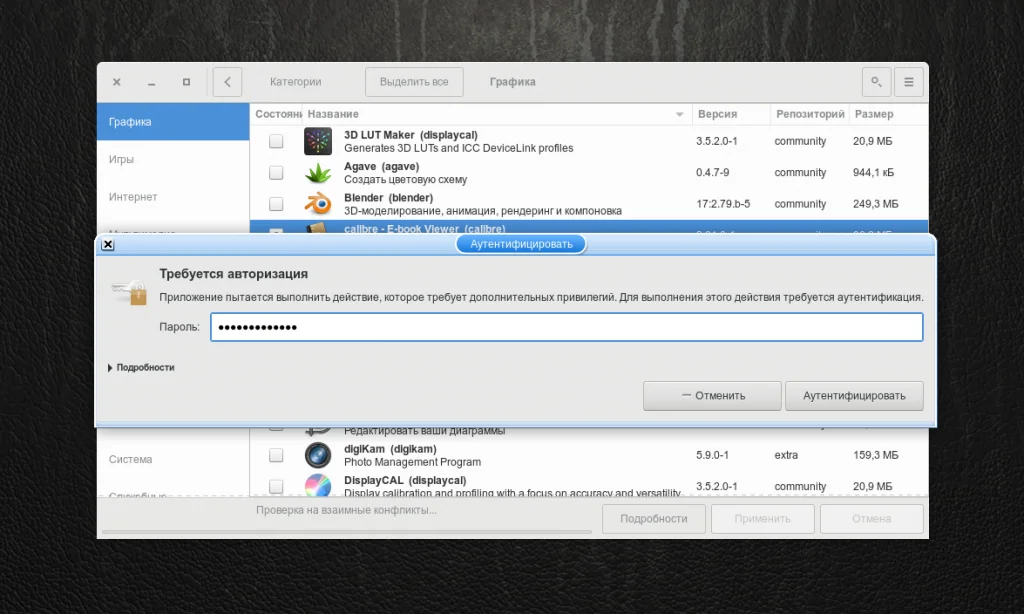Tick the checkbox for DisplayCAL
The image size is (1024, 614).
tap(276, 486)
